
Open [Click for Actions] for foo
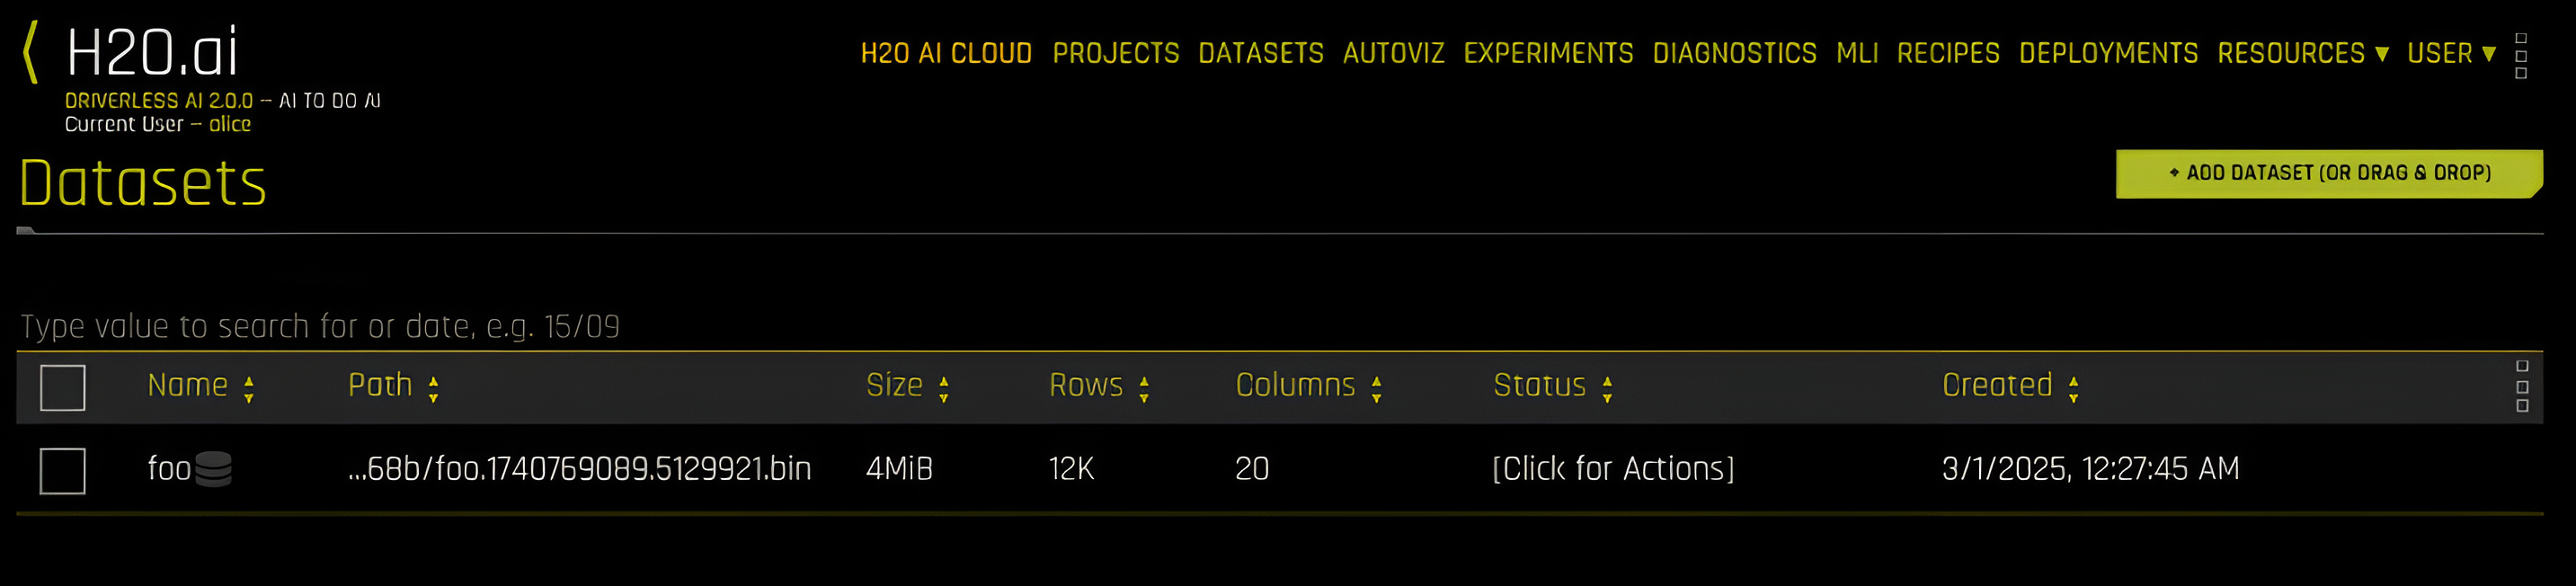coord(1613,469)
